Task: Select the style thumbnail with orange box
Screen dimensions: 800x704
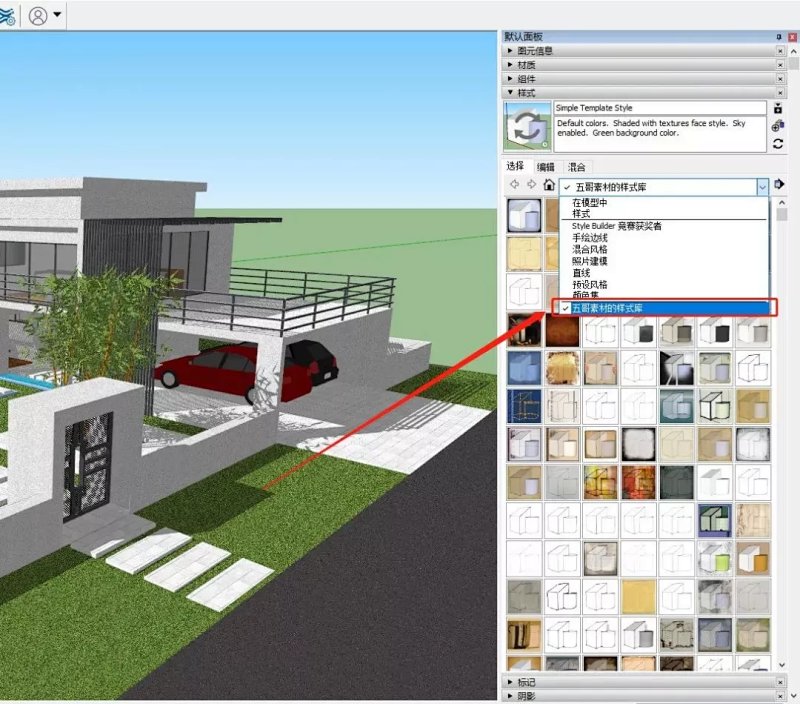Action: 753,559
